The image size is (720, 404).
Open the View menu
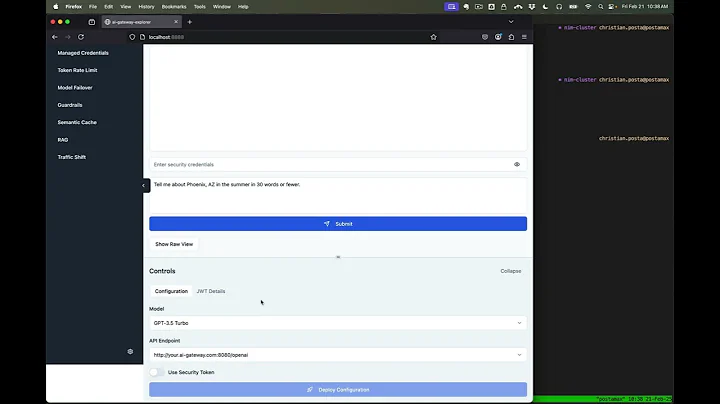point(125,7)
